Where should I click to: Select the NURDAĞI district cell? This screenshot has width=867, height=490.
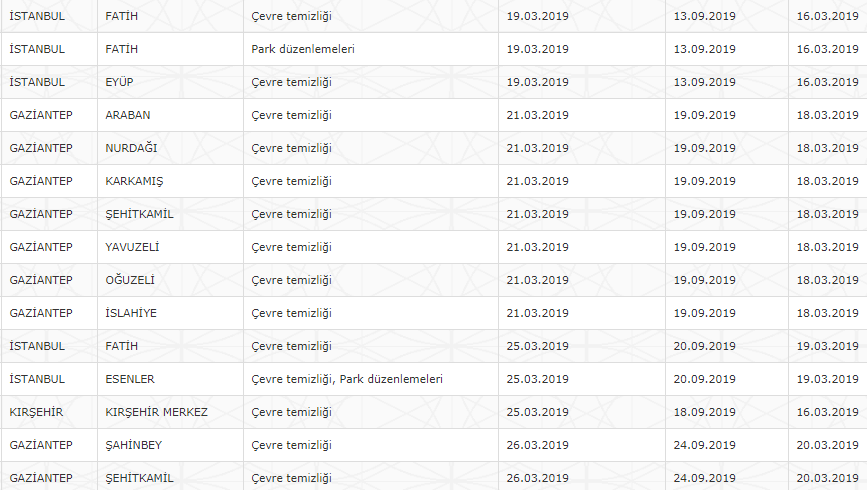[x=170, y=148]
